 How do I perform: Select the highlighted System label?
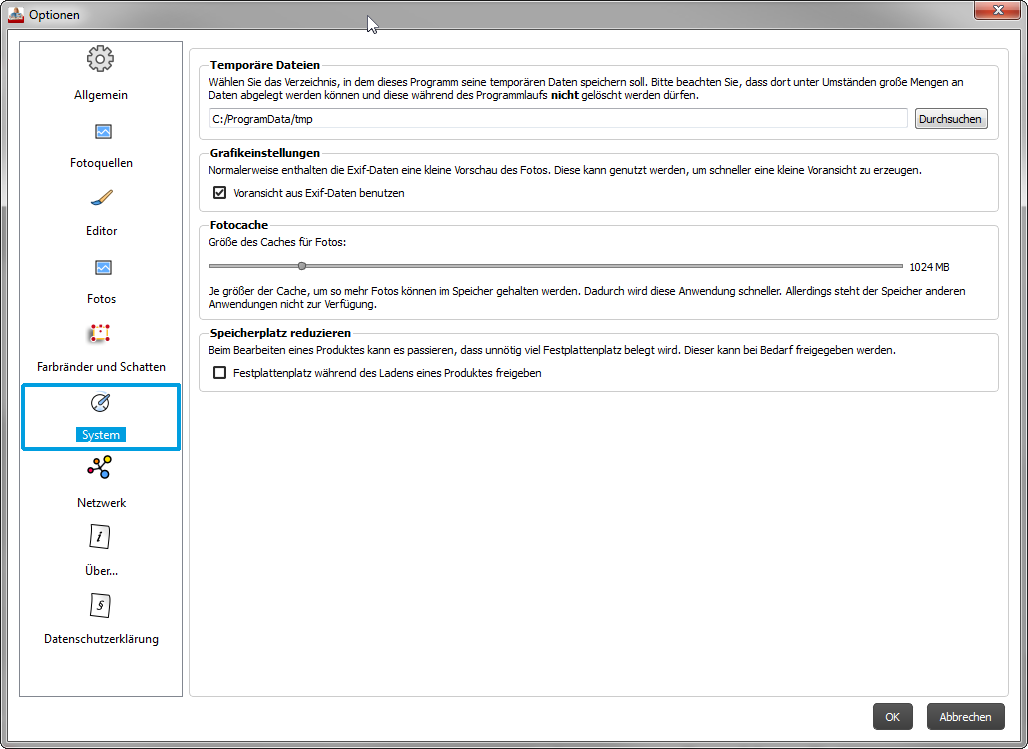point(101,434)
